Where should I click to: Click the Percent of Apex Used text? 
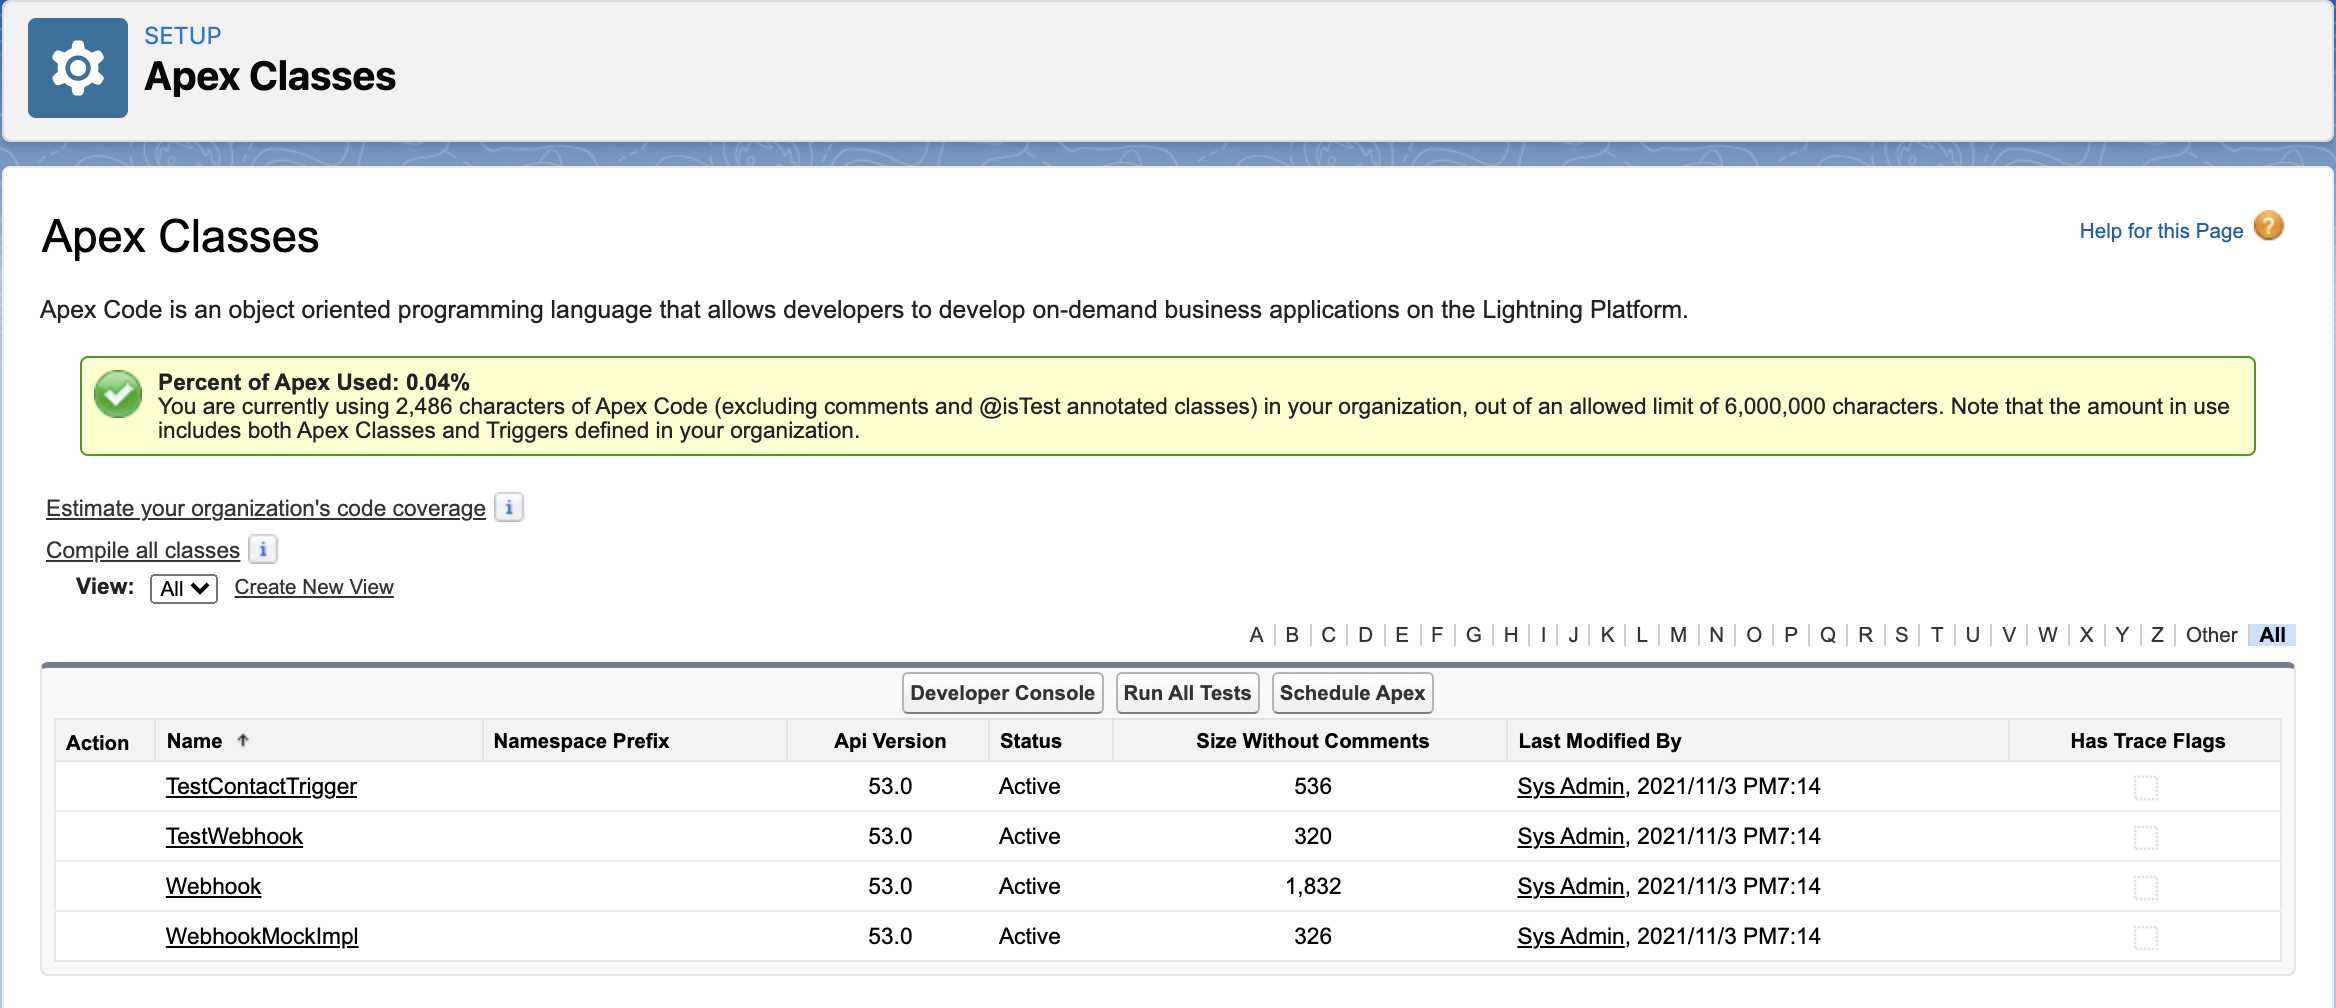[314, 382]
